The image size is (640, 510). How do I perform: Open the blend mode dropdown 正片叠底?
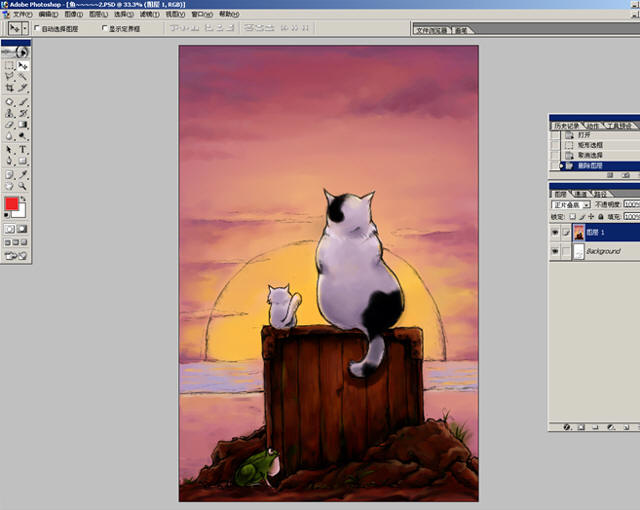click(571, 205)
